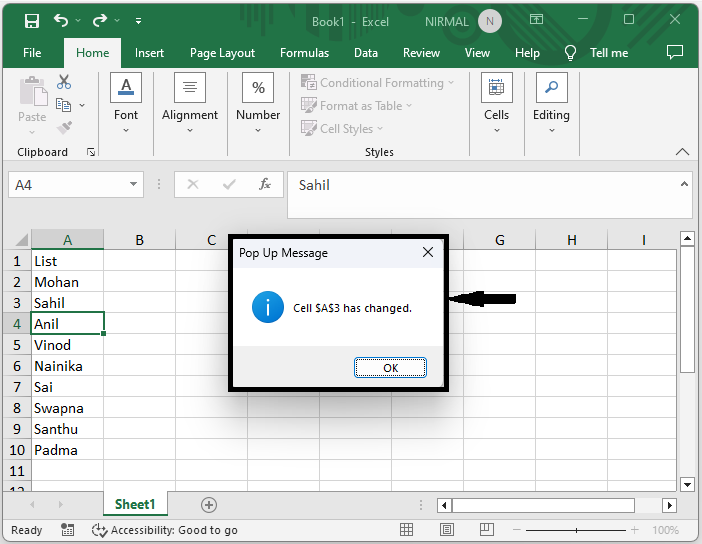Expand the Name Box dropdown
702x544 pixels.
tap(135, 185)
